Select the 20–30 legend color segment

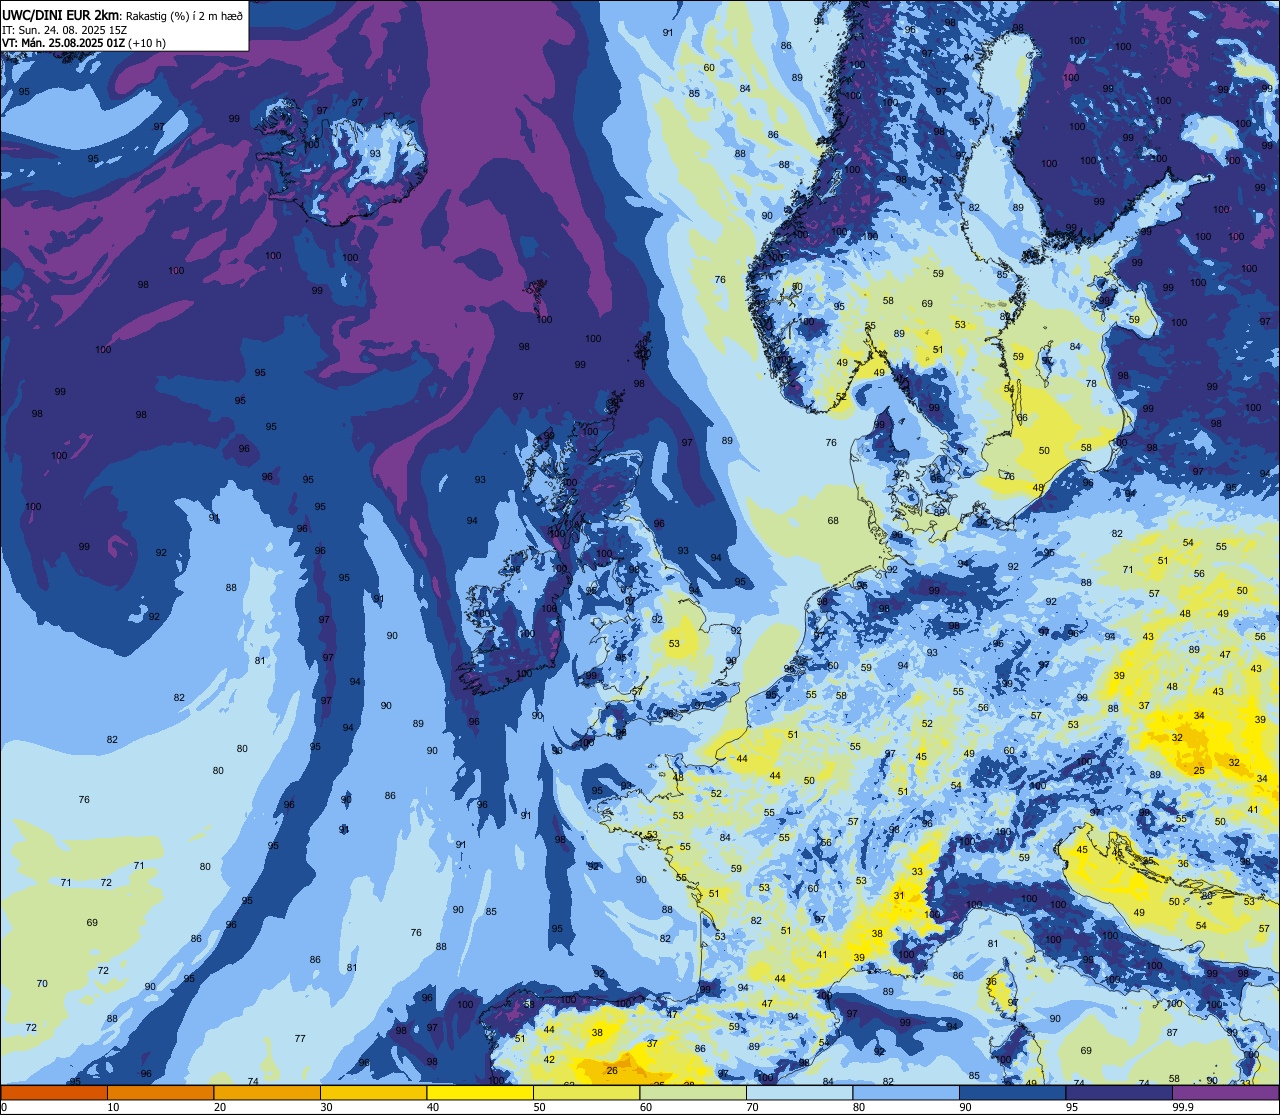coord(267,1092)
